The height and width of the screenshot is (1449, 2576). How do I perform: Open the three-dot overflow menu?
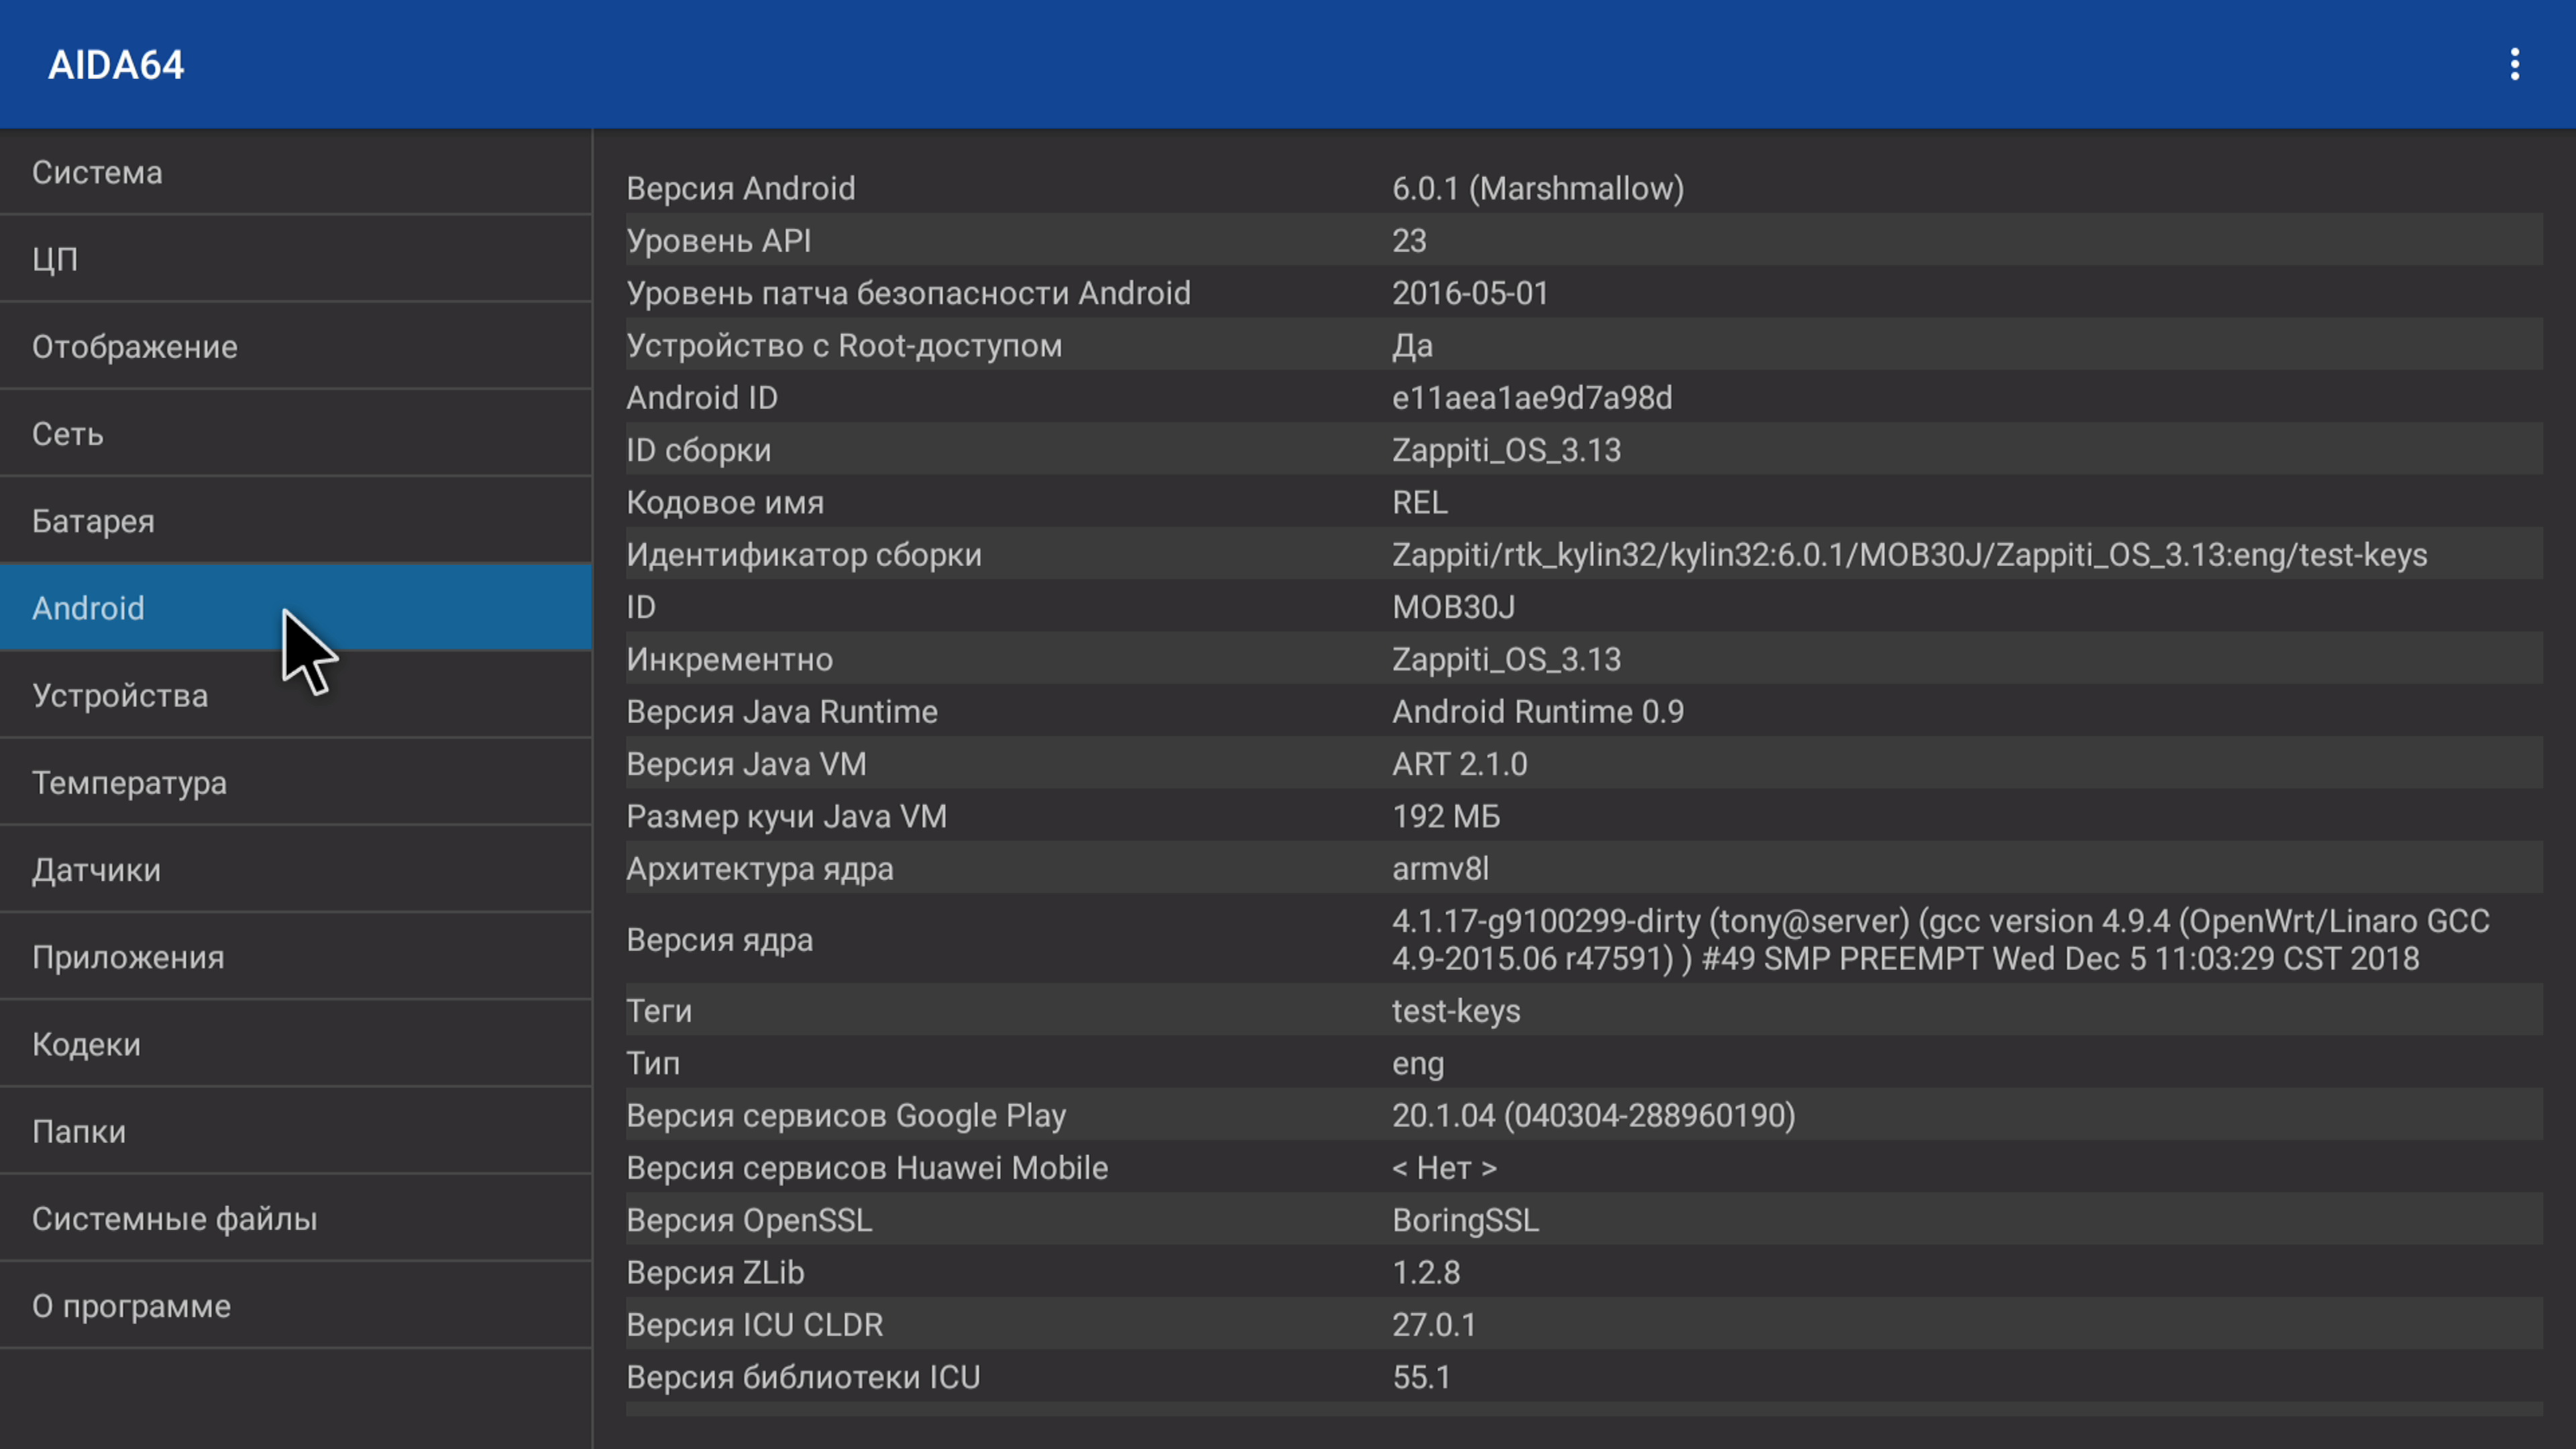(x=2514, y=65)
